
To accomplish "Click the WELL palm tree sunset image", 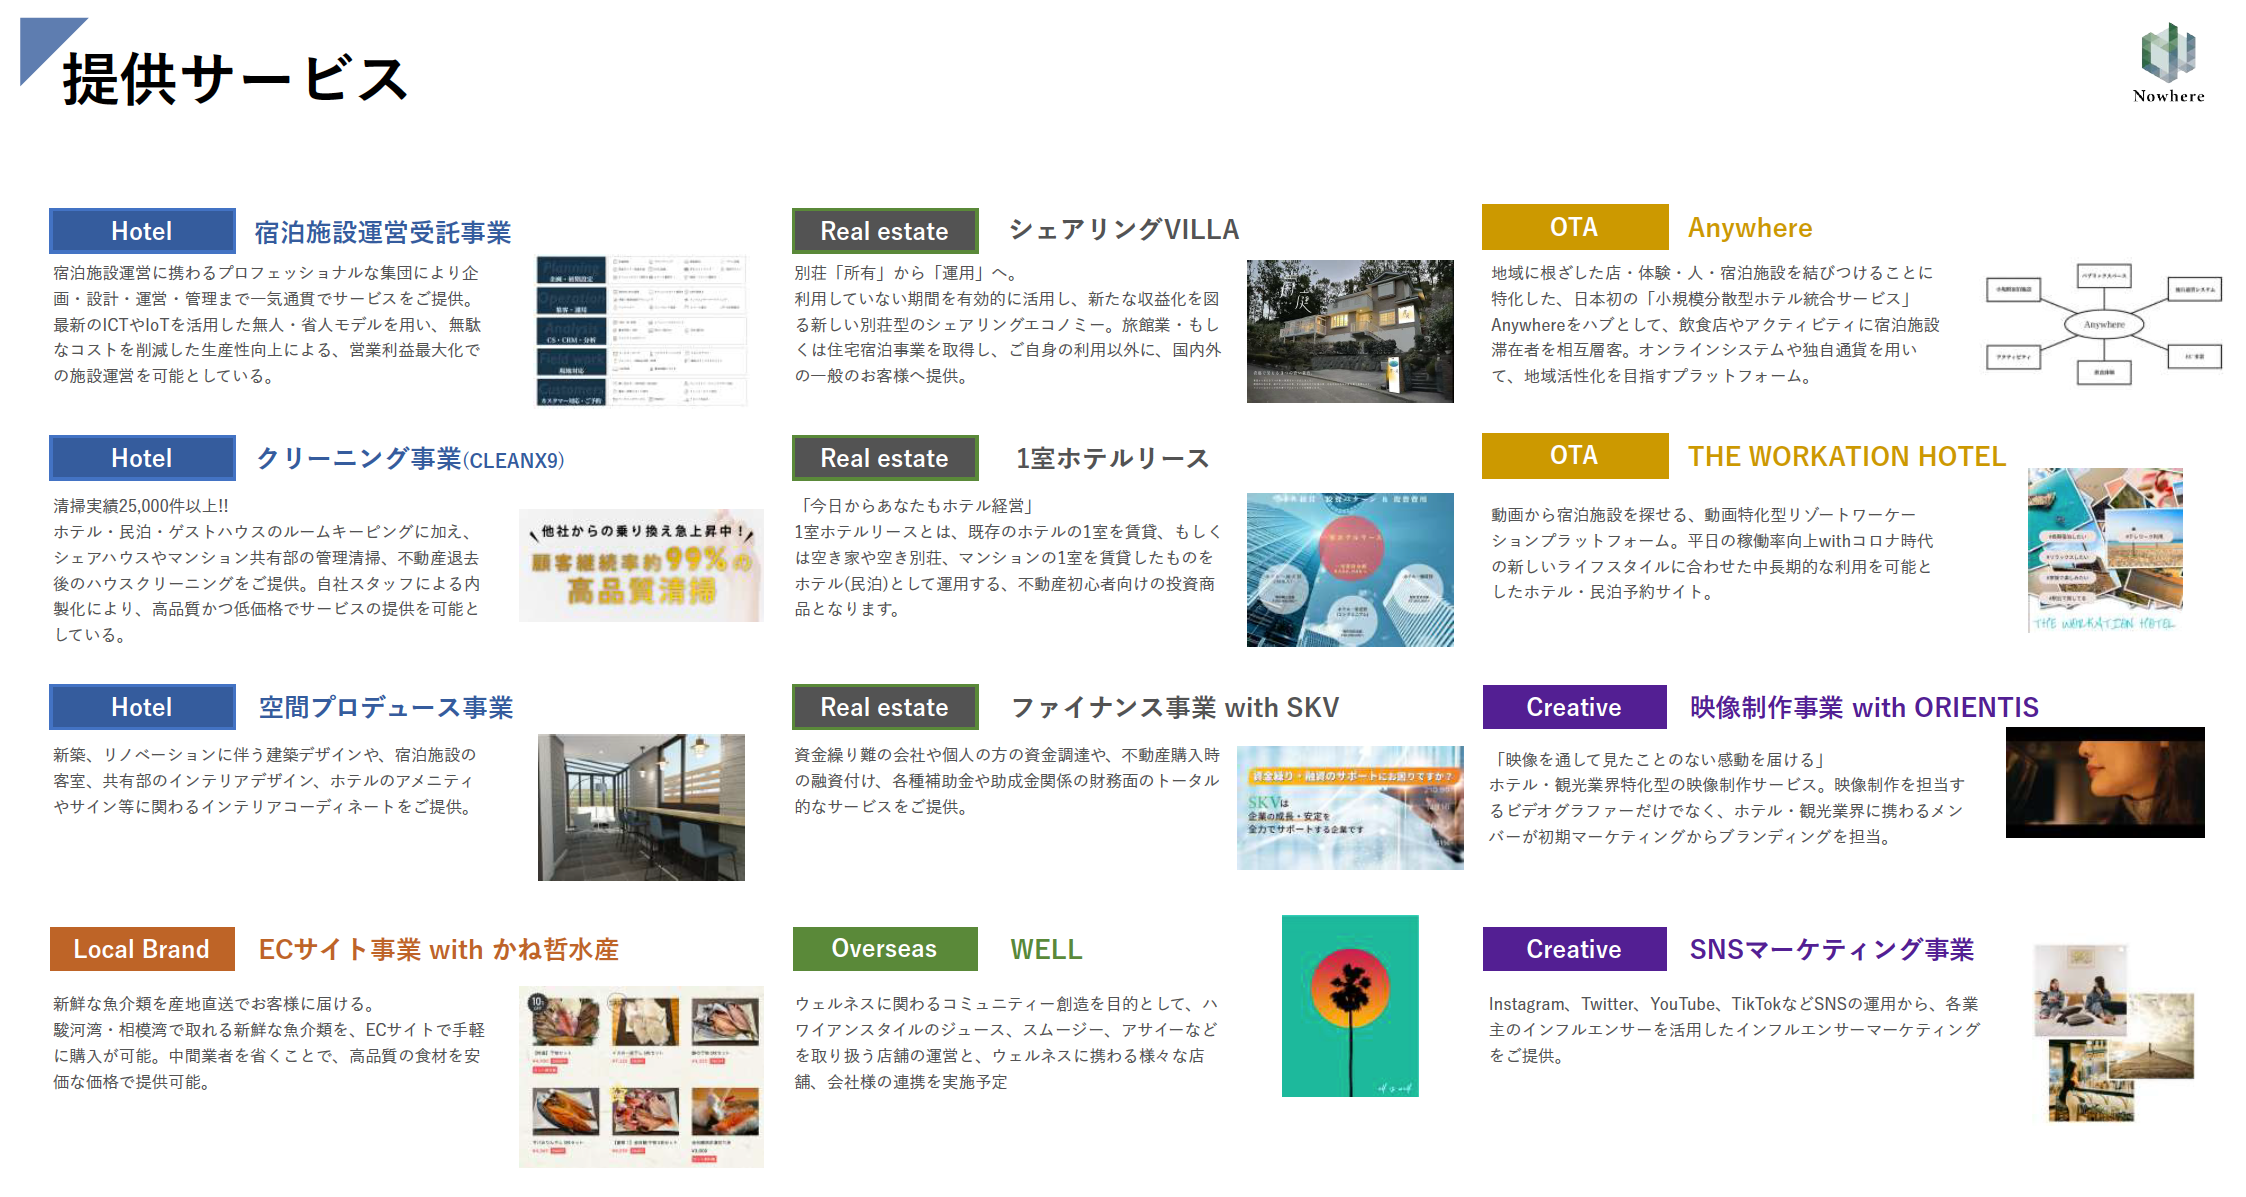I will [x=1349, y=1005].
